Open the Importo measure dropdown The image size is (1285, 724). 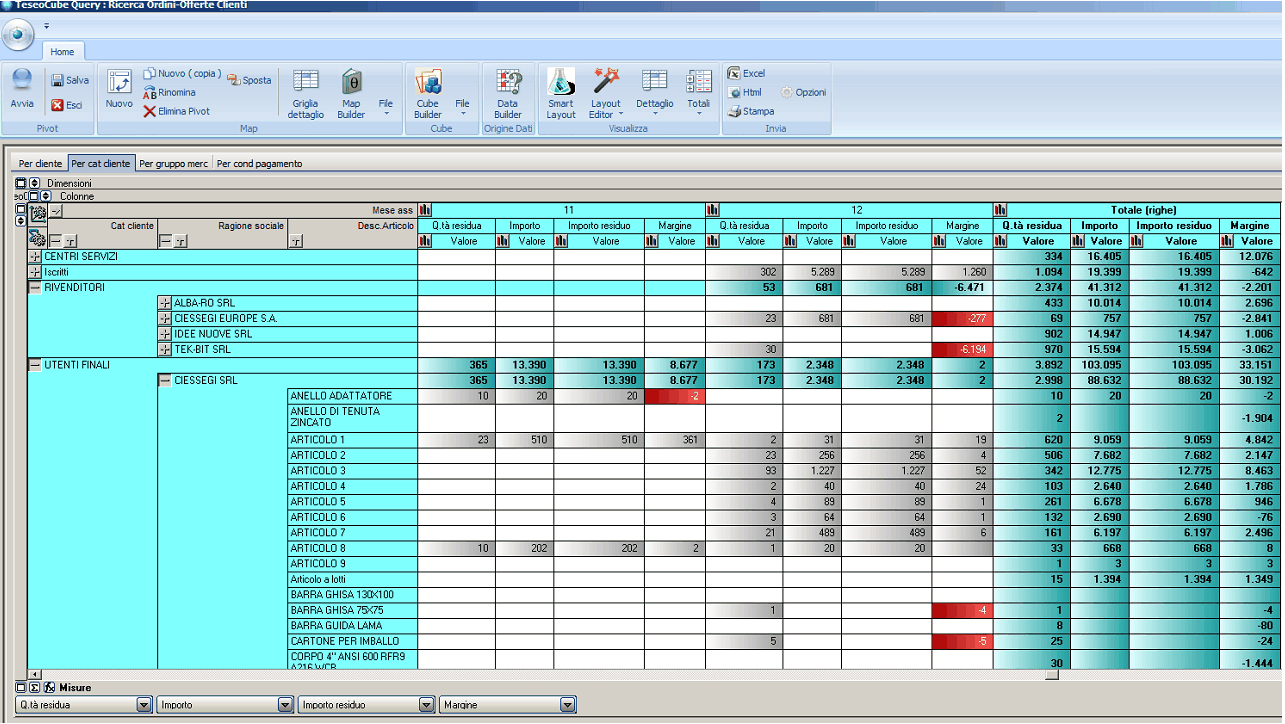pyautogui.click(x=285, y=705)
